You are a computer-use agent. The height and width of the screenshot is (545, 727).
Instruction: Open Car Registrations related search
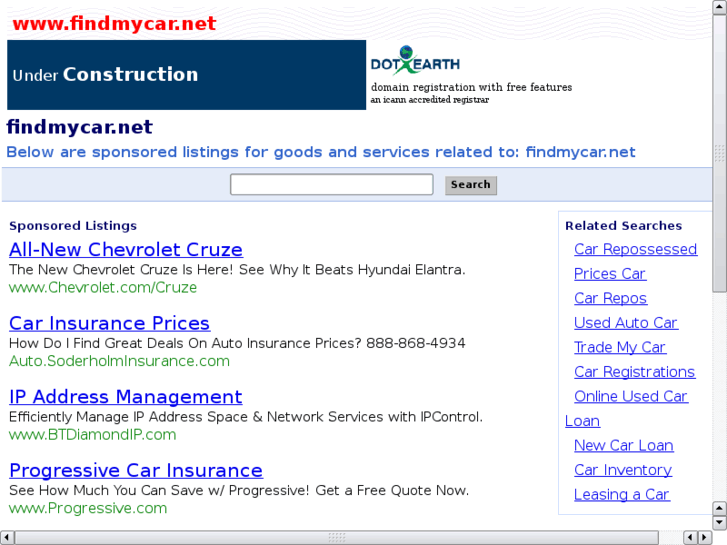pos(634,372)
